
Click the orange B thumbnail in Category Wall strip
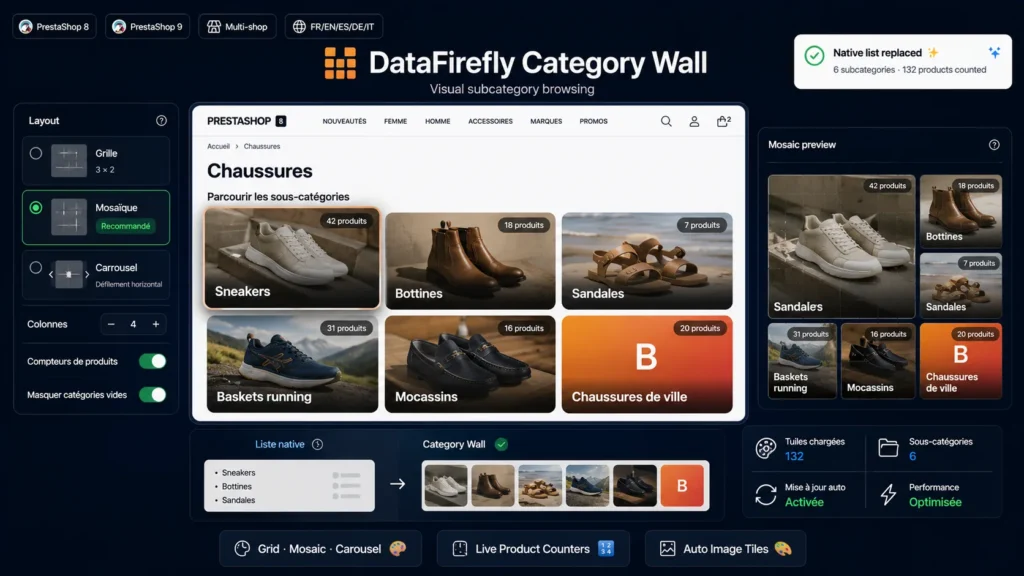pos(682,485)
